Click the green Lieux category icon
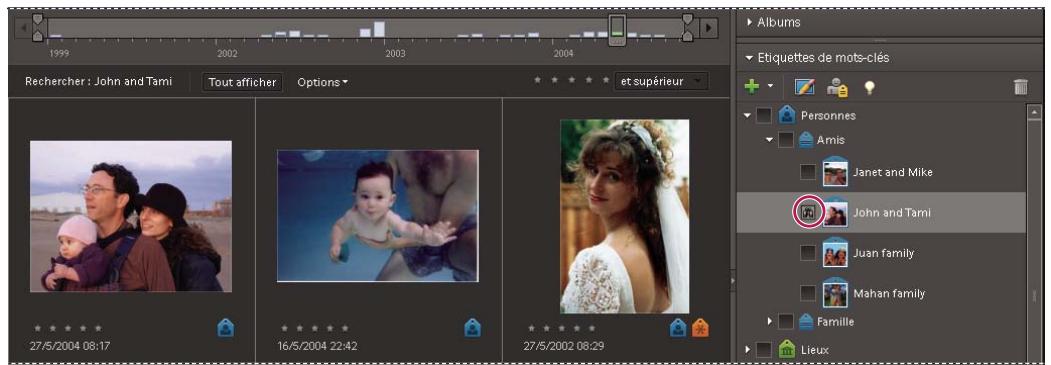 pos(786,349)
